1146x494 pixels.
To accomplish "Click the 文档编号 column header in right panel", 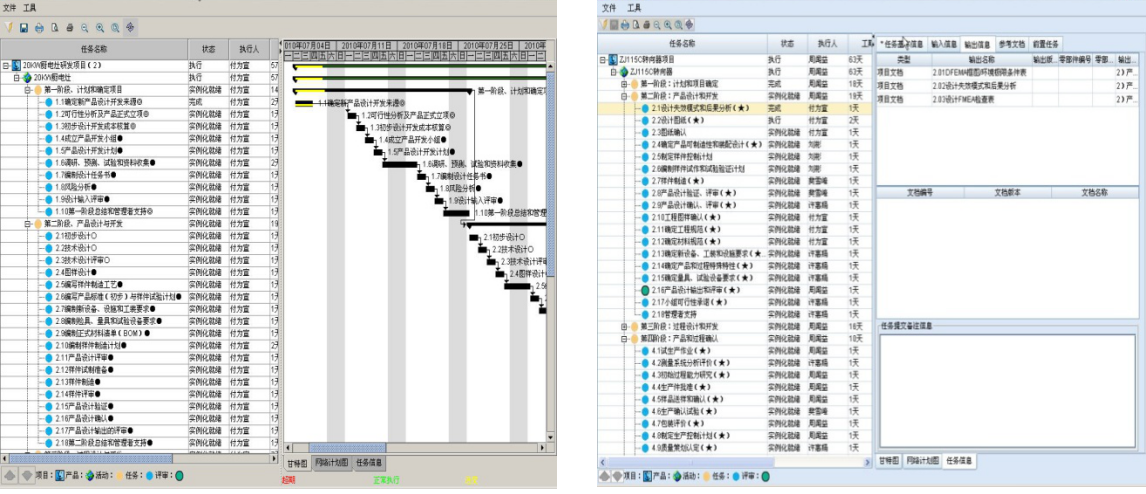I will click(x=919, y=193).
